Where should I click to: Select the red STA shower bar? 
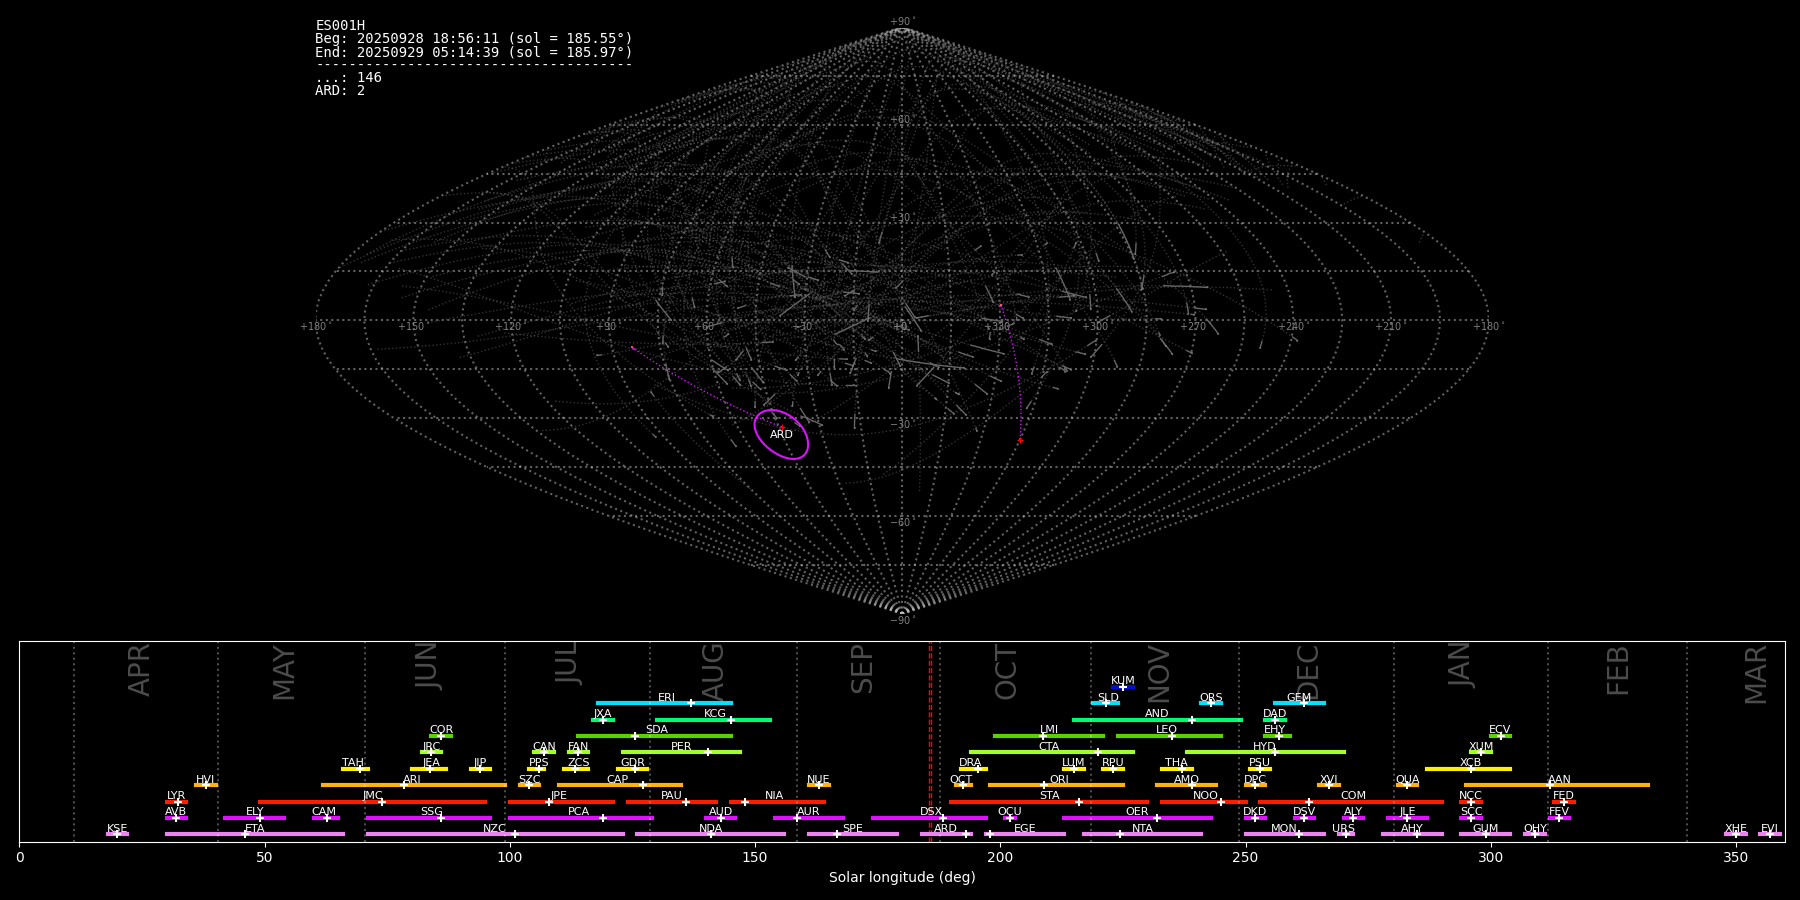tap(1049, 802)
